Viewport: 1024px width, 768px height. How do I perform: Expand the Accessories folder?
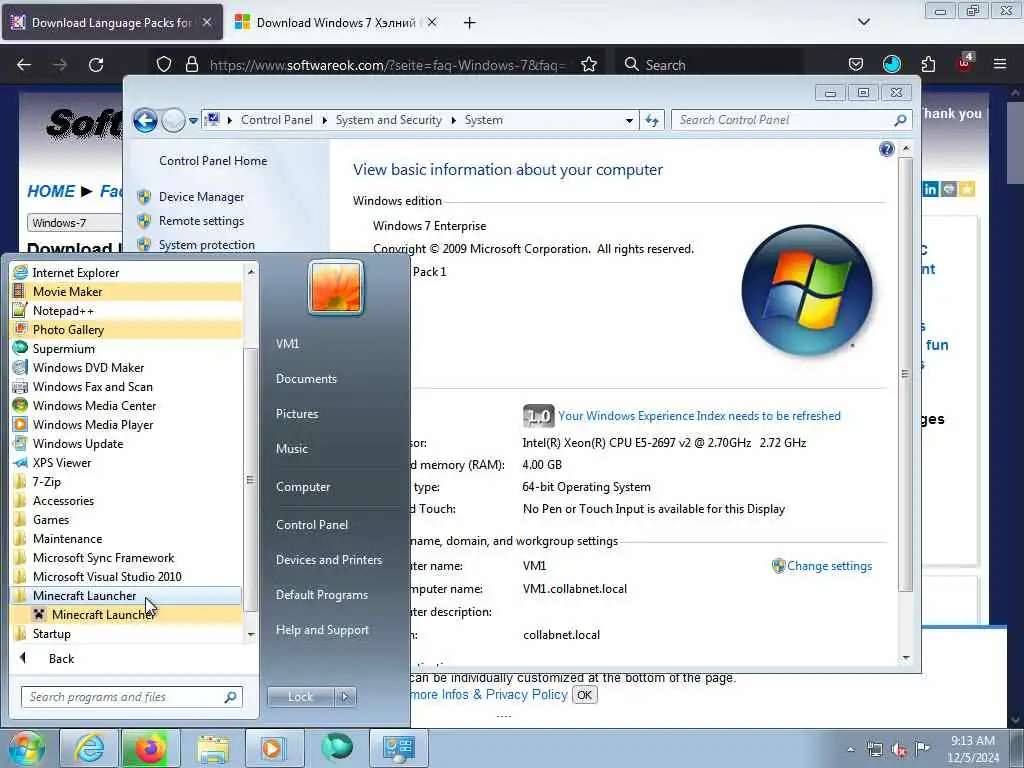127,500
